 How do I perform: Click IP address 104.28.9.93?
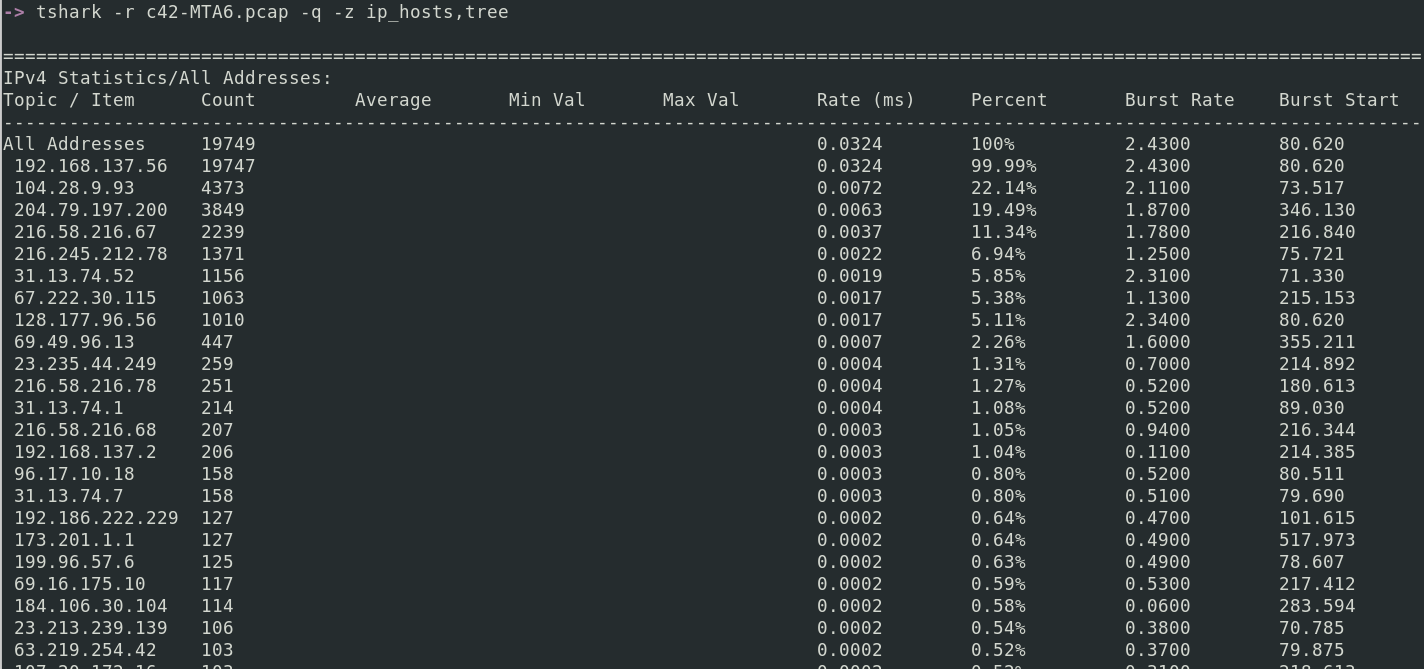click(x=74, y=188)
